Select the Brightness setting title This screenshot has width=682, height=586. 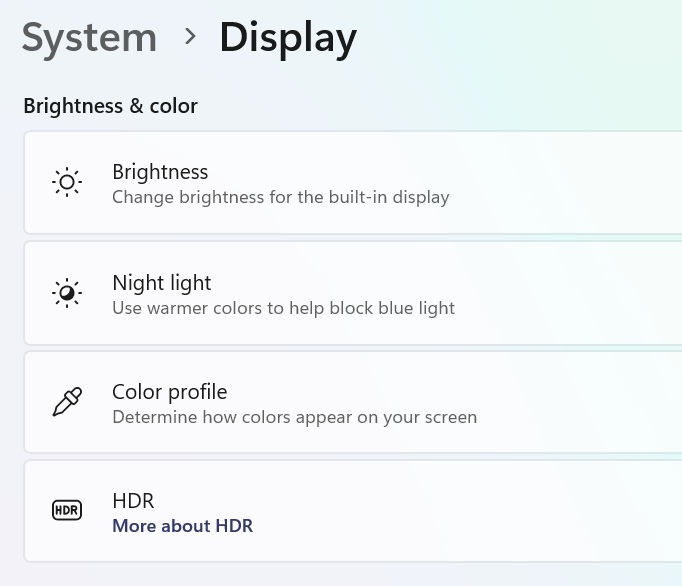pyautogui.click(x=160, y=172)
